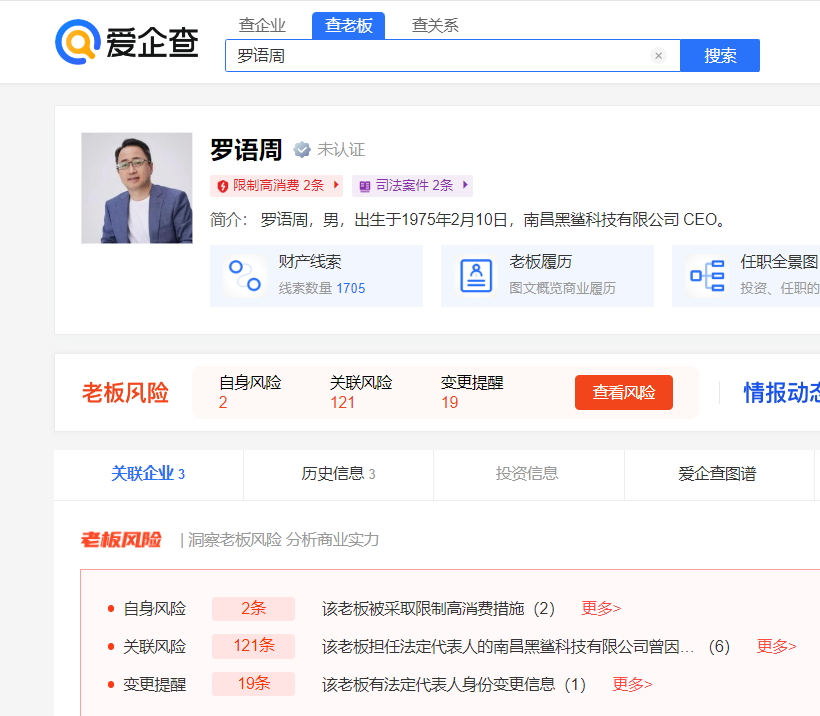Open the 关联企业 3 tab
Image resolution: width=820 pixels, height=716 pixels.
tap(149, 474)
